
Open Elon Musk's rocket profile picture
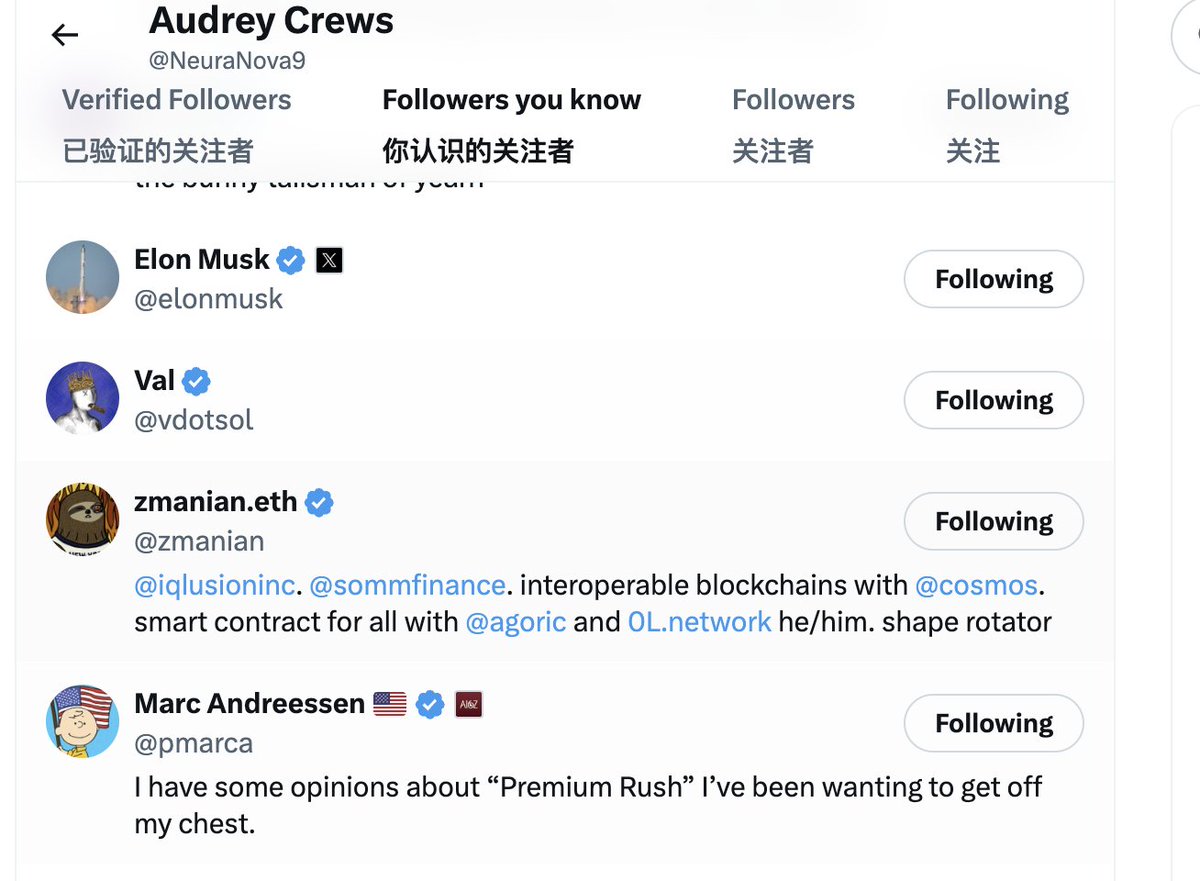coord(82,277)
